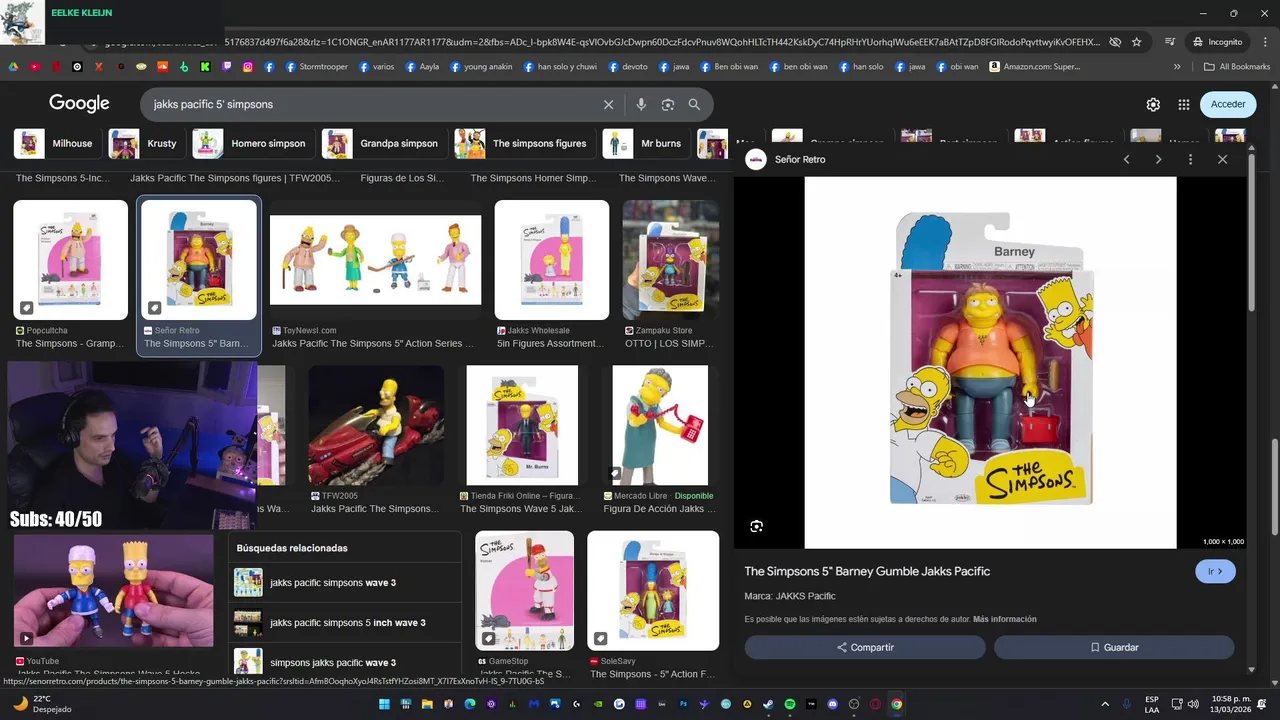Open Incognito profile indicator

pos(1217,42)
